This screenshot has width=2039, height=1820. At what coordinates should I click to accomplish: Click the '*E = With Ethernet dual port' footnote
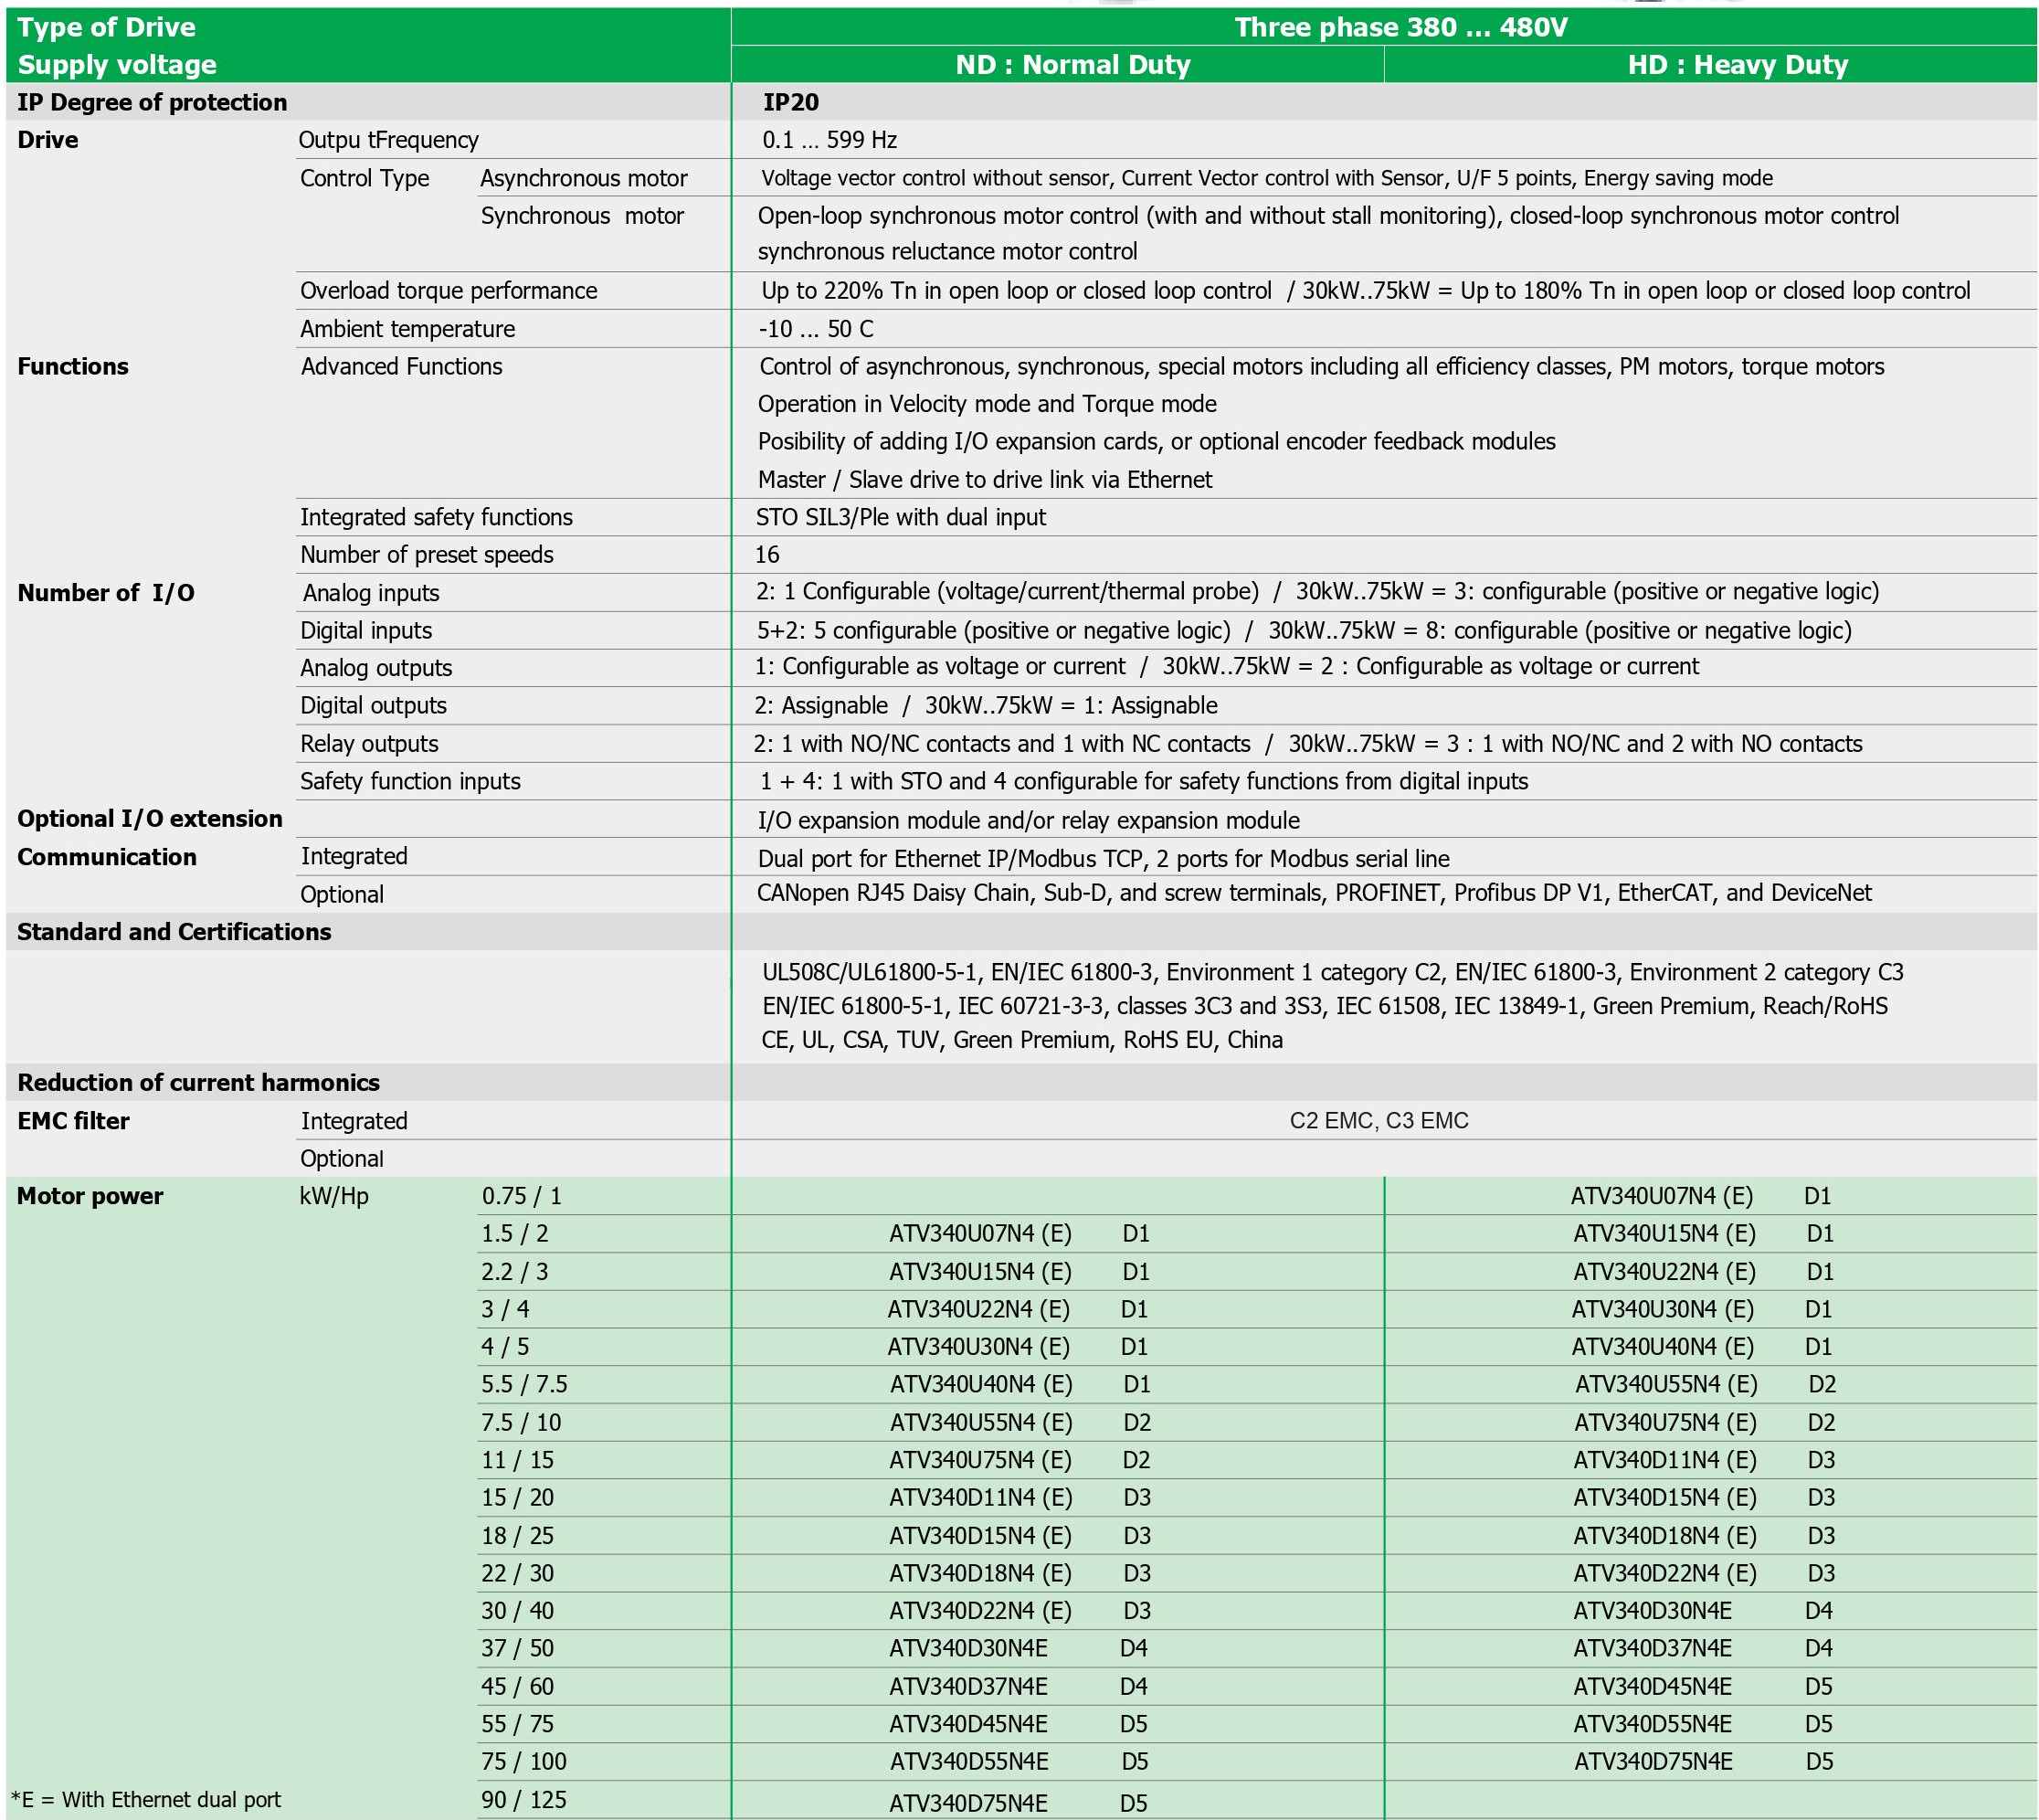145,1800
